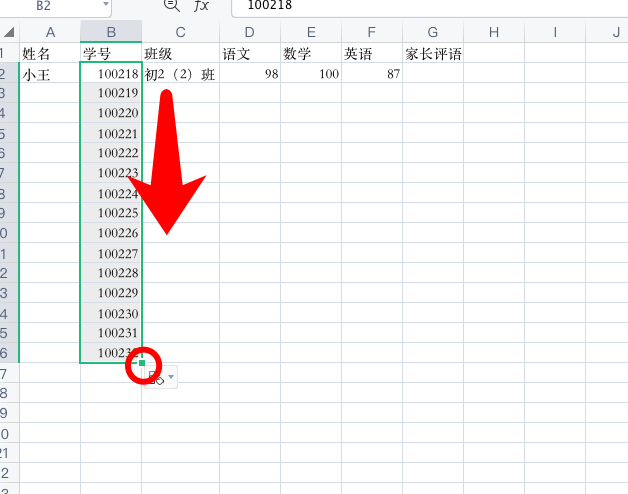Select cell containing 姓名
The height and width of the screenshot is (494, 628).
click(x=50, y=53)
